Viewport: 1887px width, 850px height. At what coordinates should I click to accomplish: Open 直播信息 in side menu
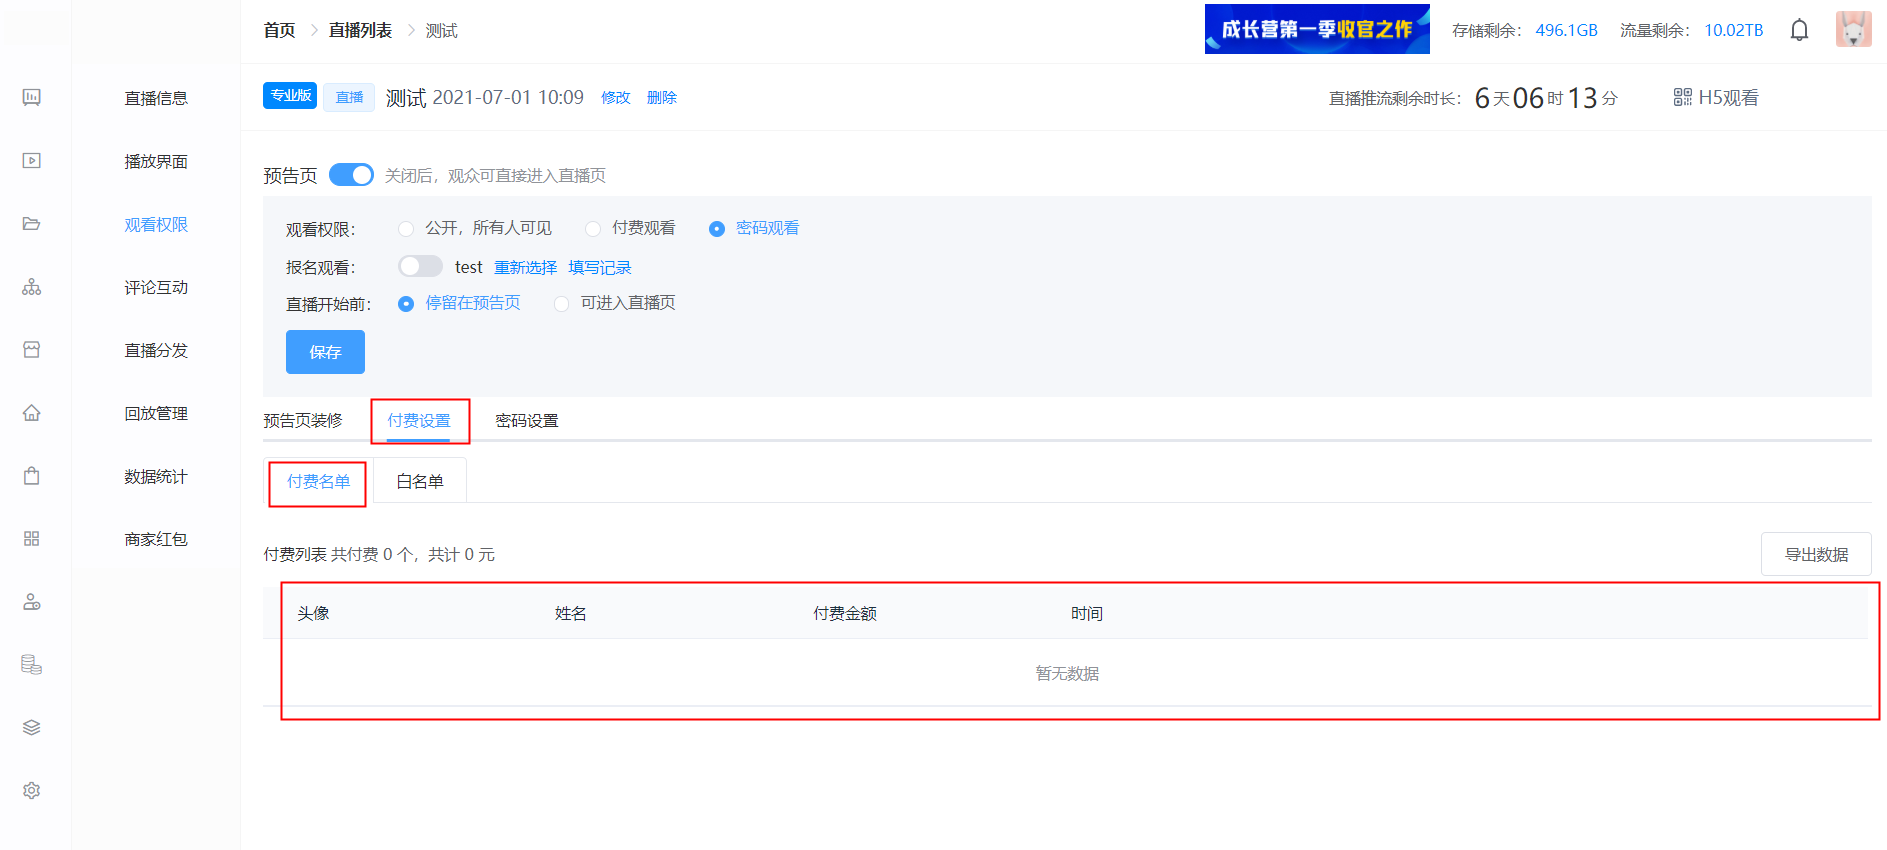156,98
